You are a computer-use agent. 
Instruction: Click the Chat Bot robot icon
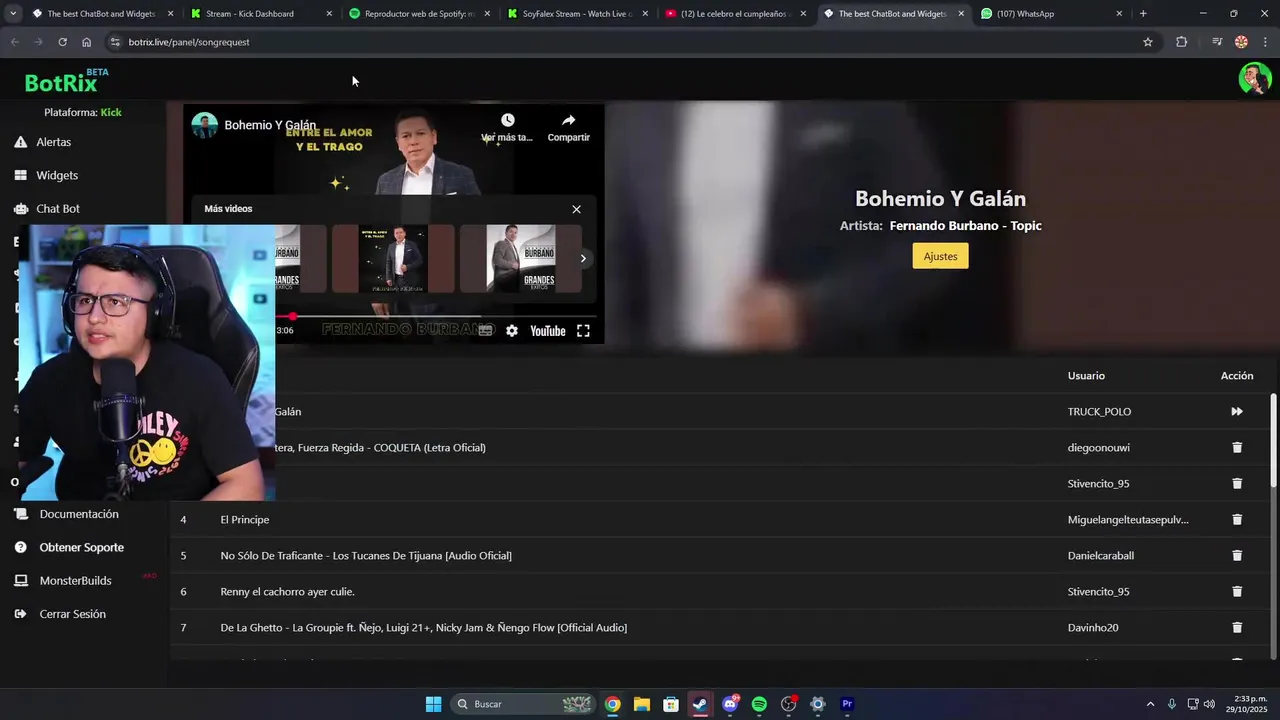(x=20, y=208)
